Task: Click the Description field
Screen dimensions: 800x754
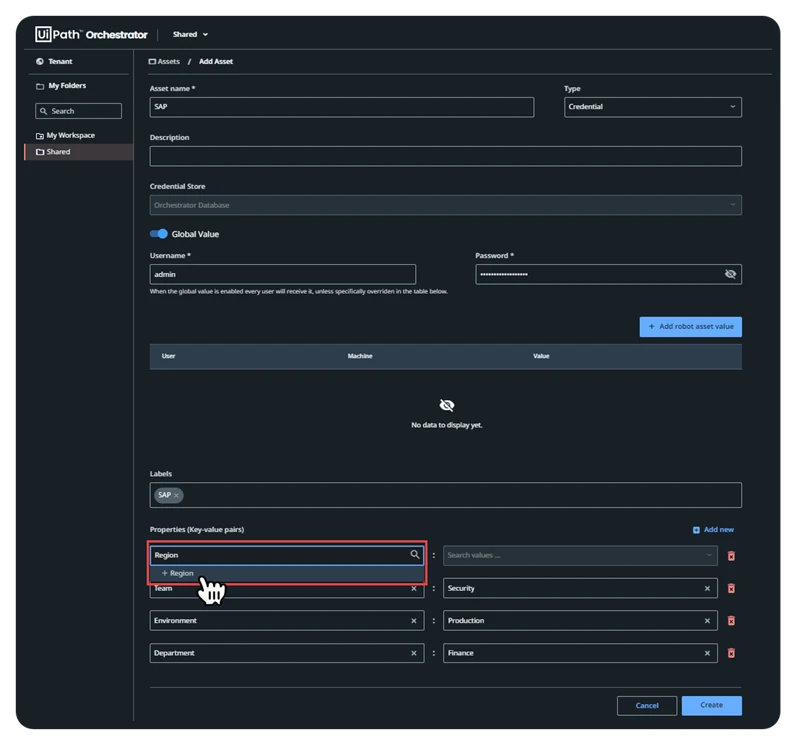Action: tap(445, 156)
